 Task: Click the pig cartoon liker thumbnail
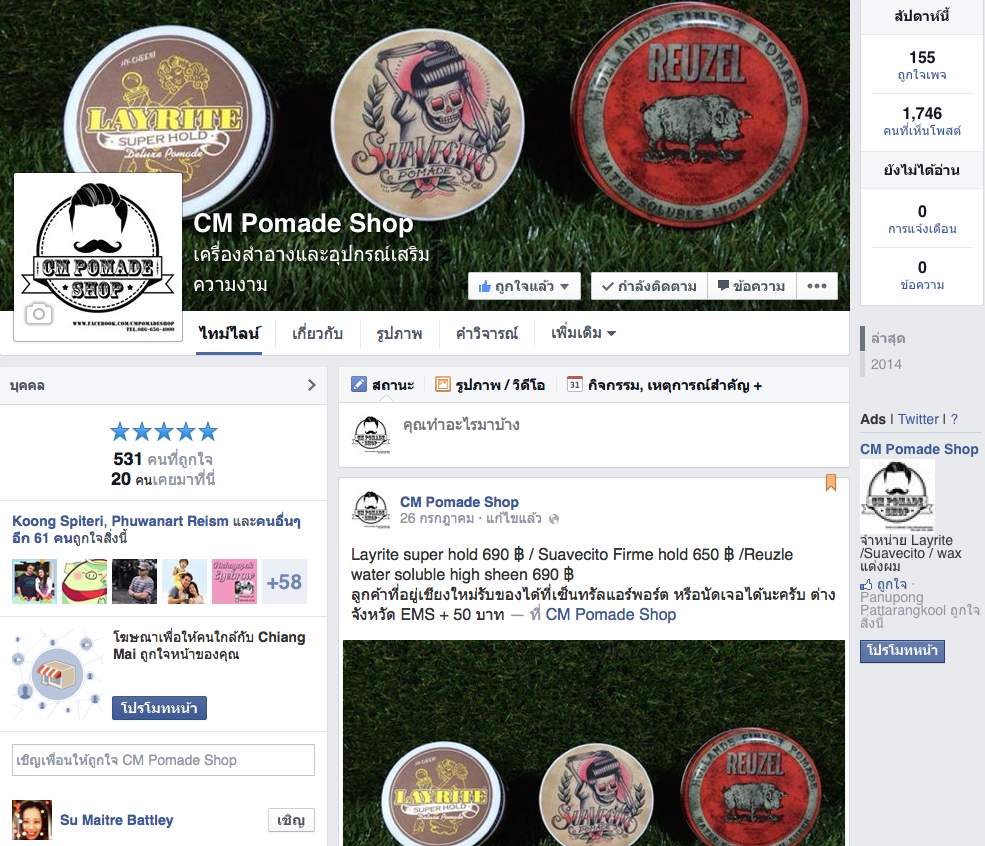point(84,582)
